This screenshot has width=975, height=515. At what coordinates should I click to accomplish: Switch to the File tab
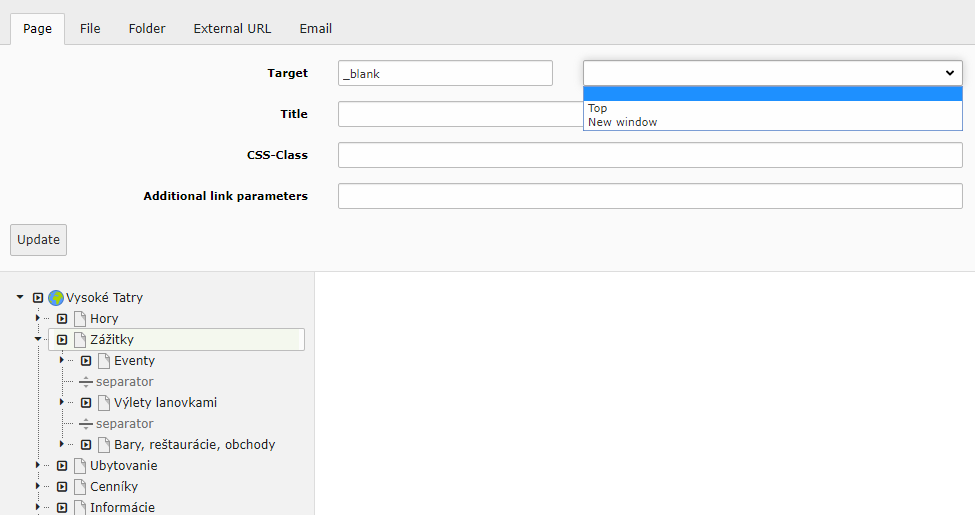[90, 29]
